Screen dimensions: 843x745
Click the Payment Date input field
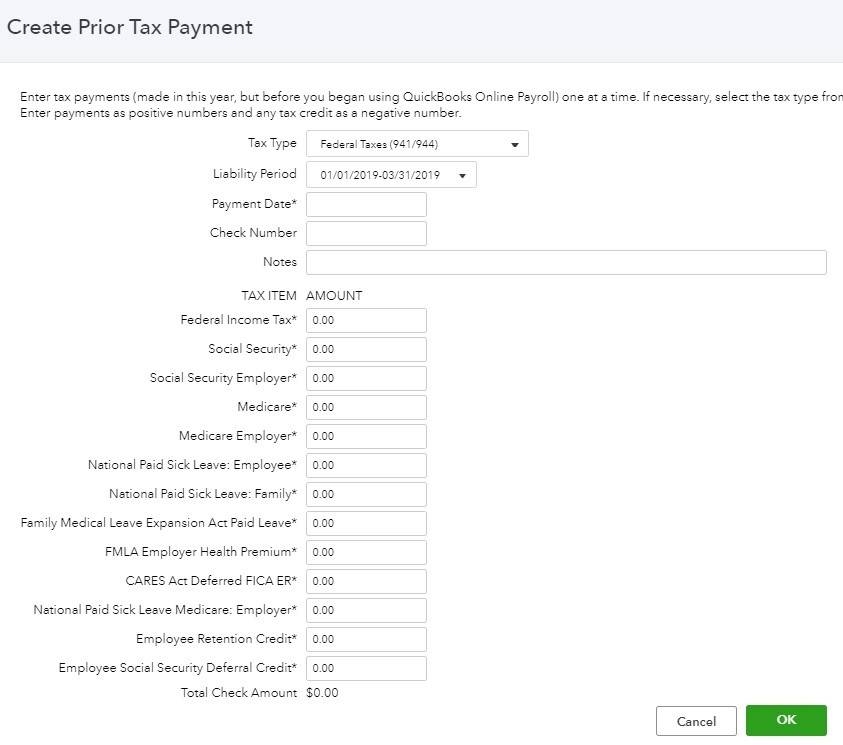[x=366, y=204]
